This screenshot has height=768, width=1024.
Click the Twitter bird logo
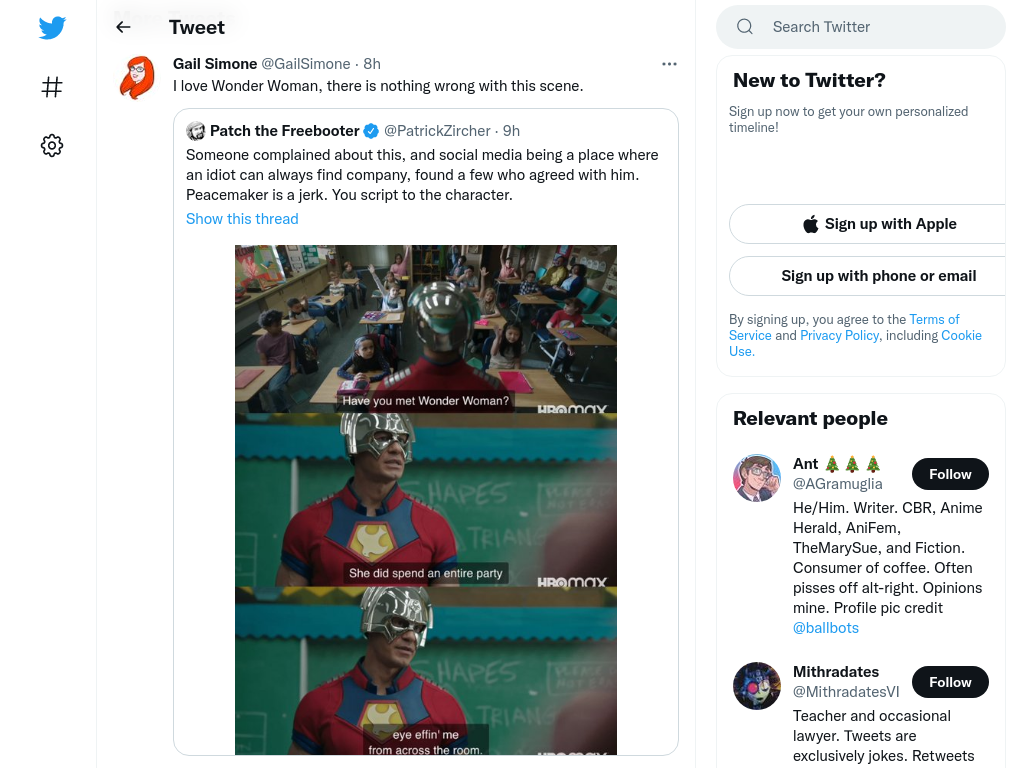(x=52, y=27)
